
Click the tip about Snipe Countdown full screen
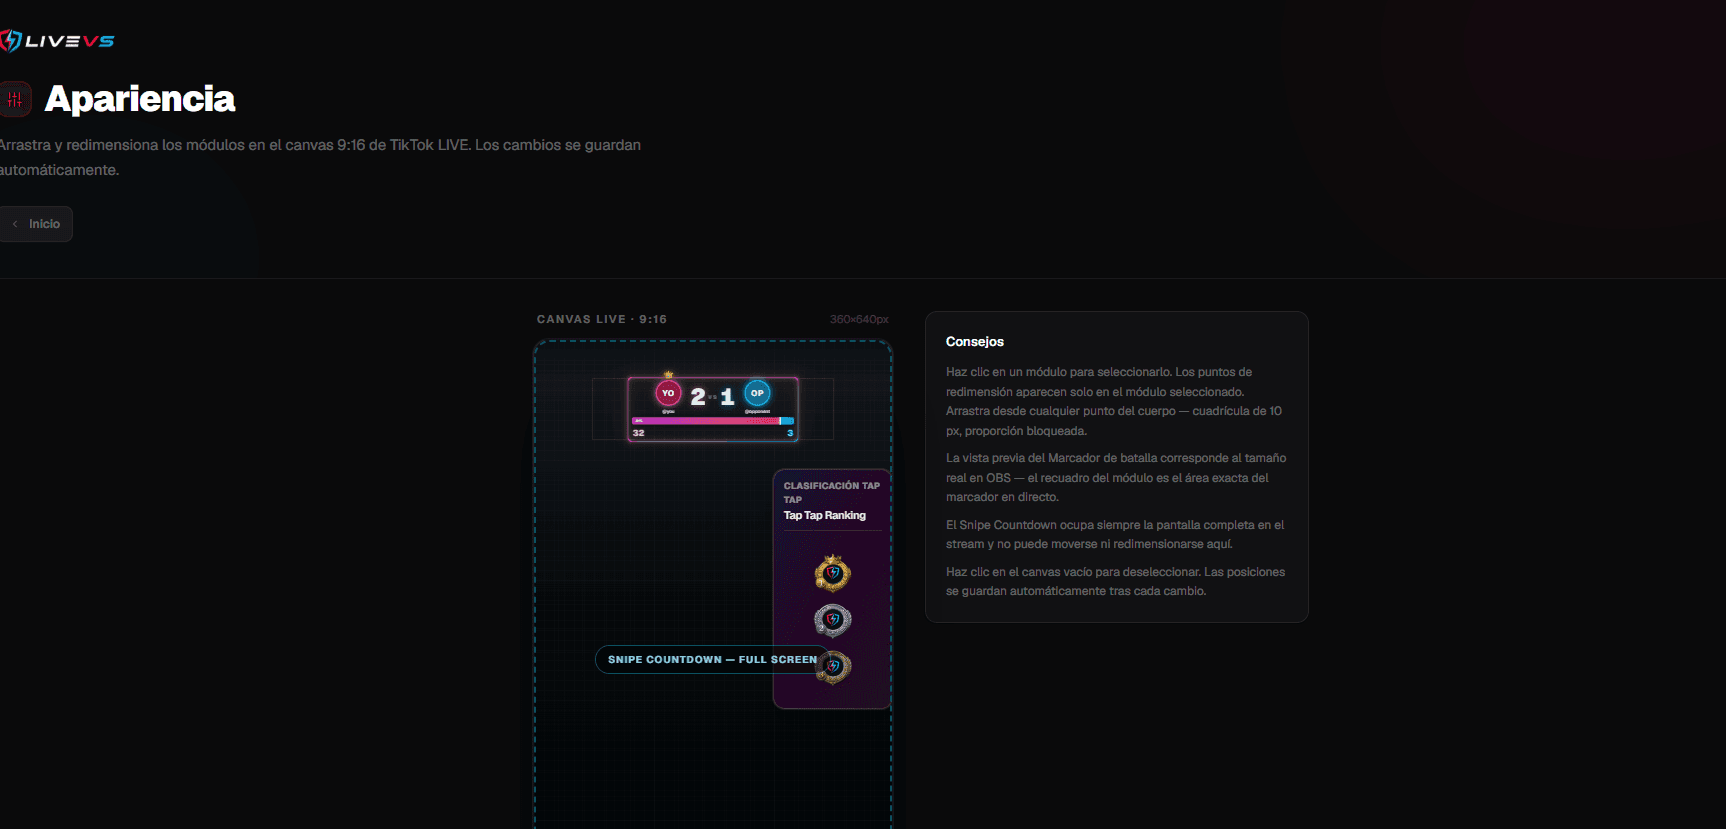[1115, 535]
